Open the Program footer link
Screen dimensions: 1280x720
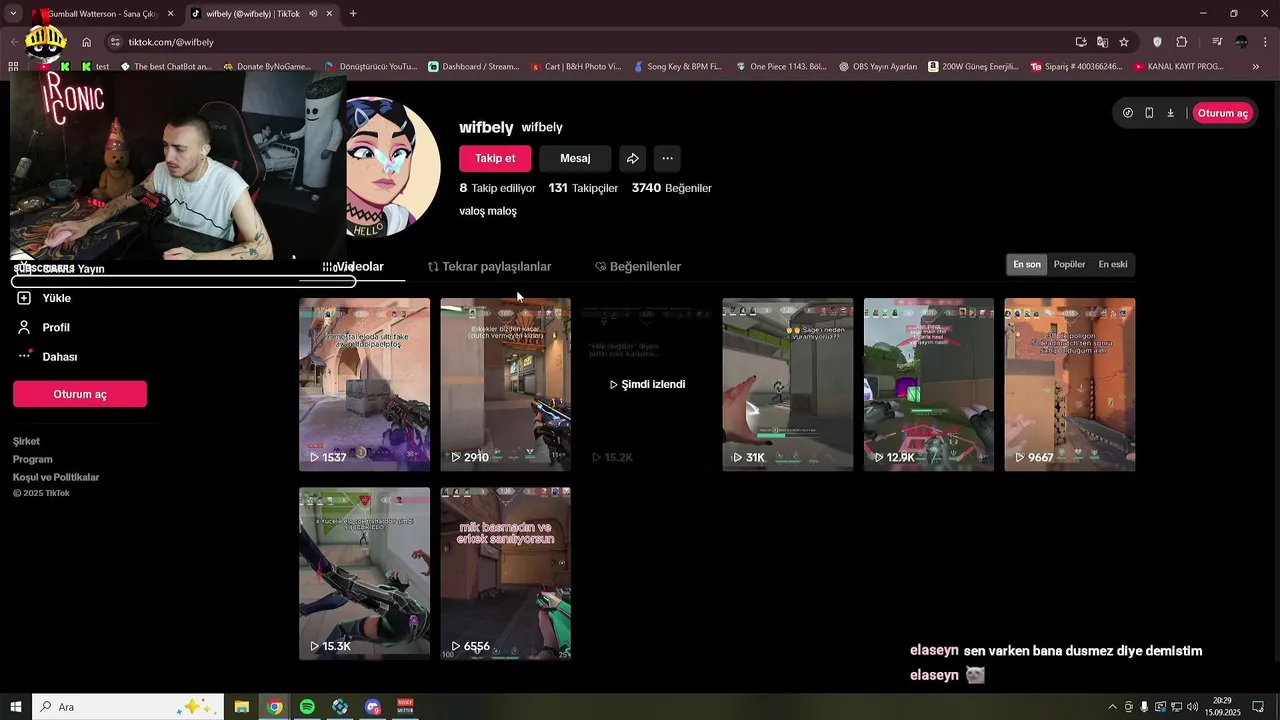tap(32, 459)
